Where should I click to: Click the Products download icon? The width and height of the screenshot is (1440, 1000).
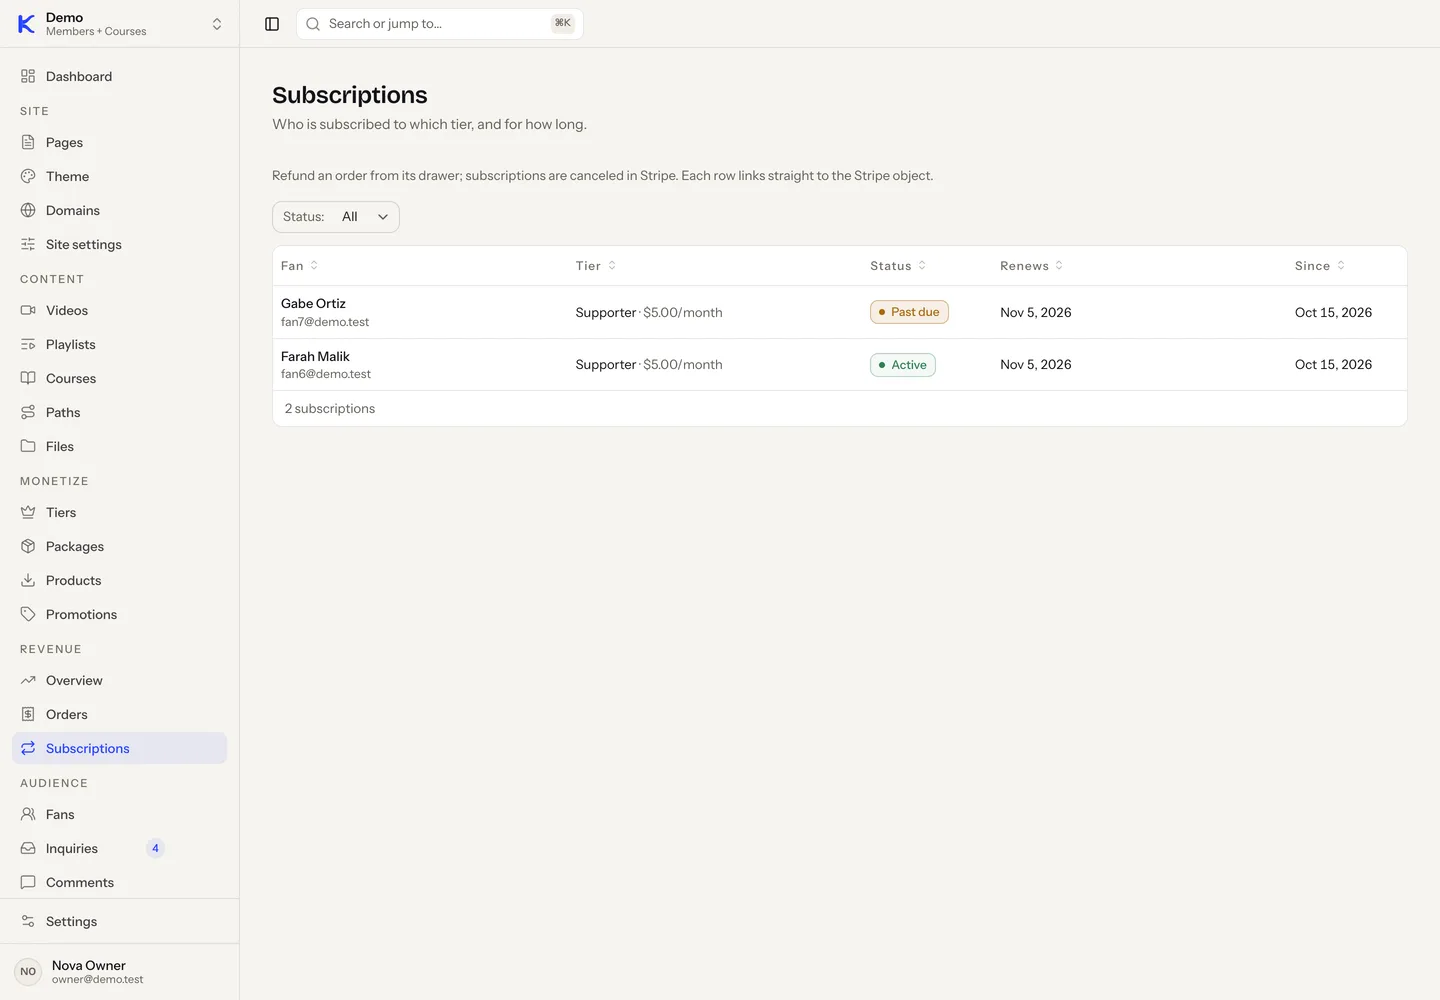(28, 580)
